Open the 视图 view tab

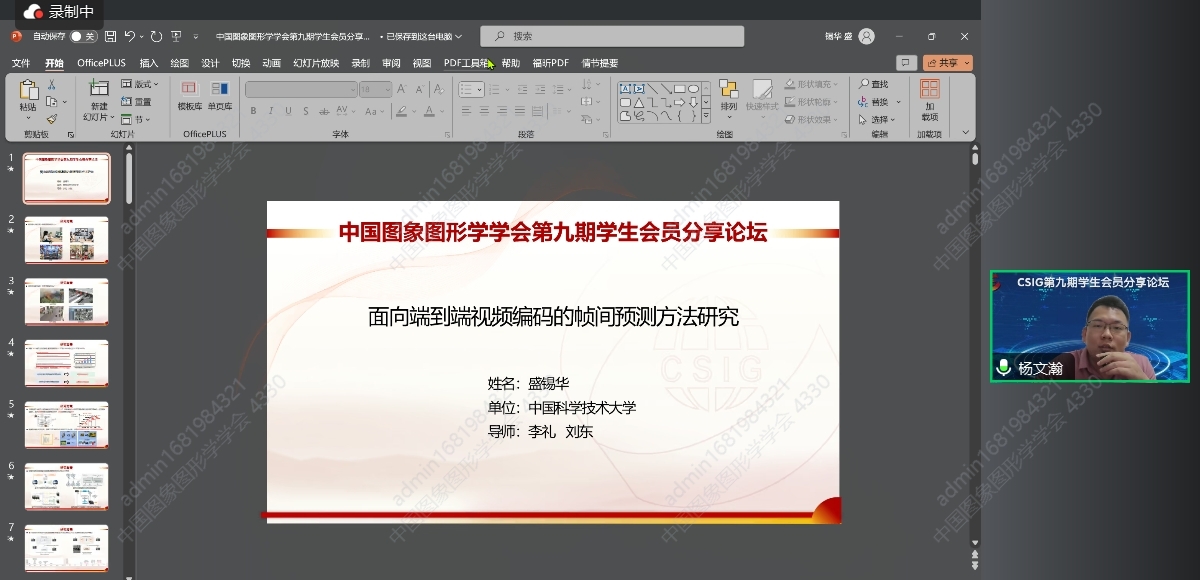422,63
